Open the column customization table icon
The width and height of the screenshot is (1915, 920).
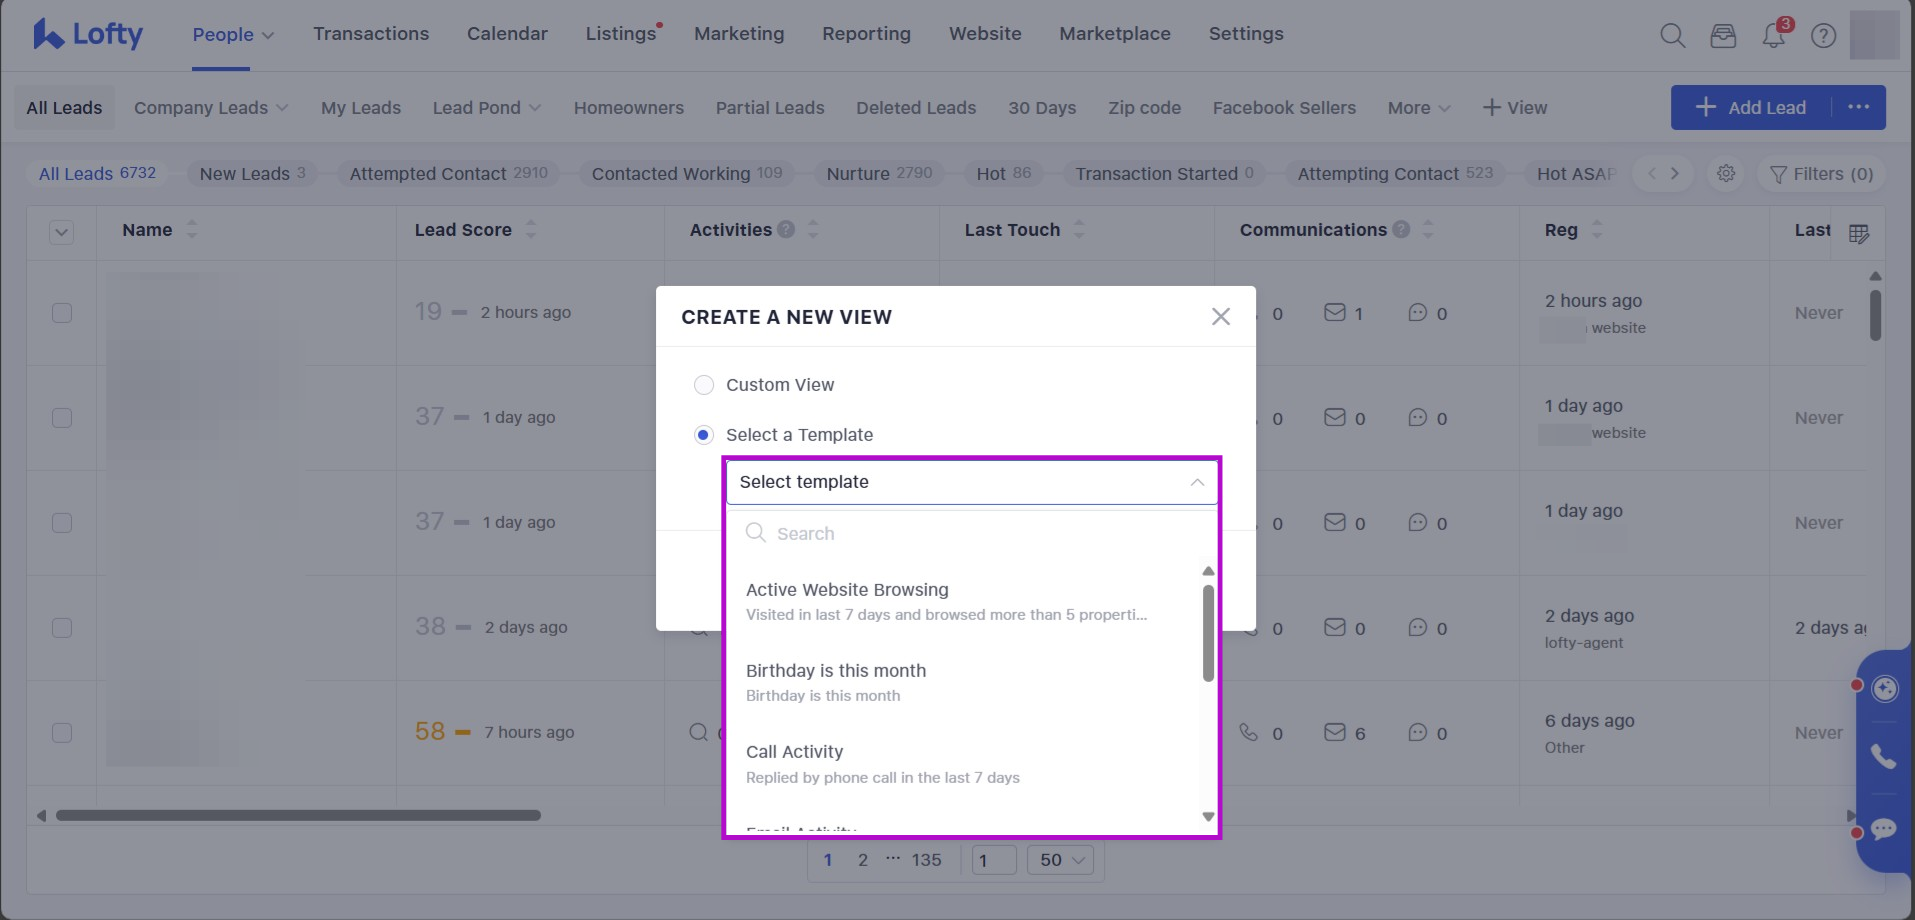[x=1858, y=234]
